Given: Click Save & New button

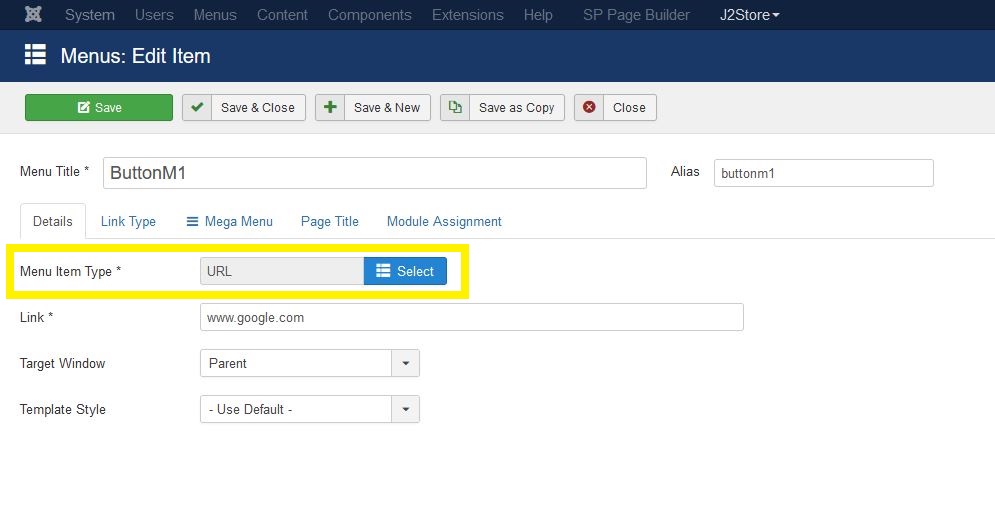Looking at the screenshot, I should point(373,107).
